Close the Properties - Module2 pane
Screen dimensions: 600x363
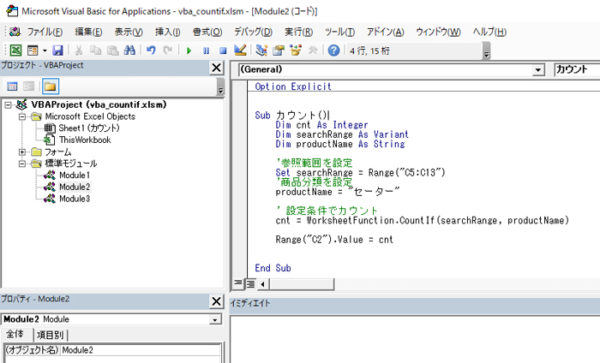tap(216, 301)
